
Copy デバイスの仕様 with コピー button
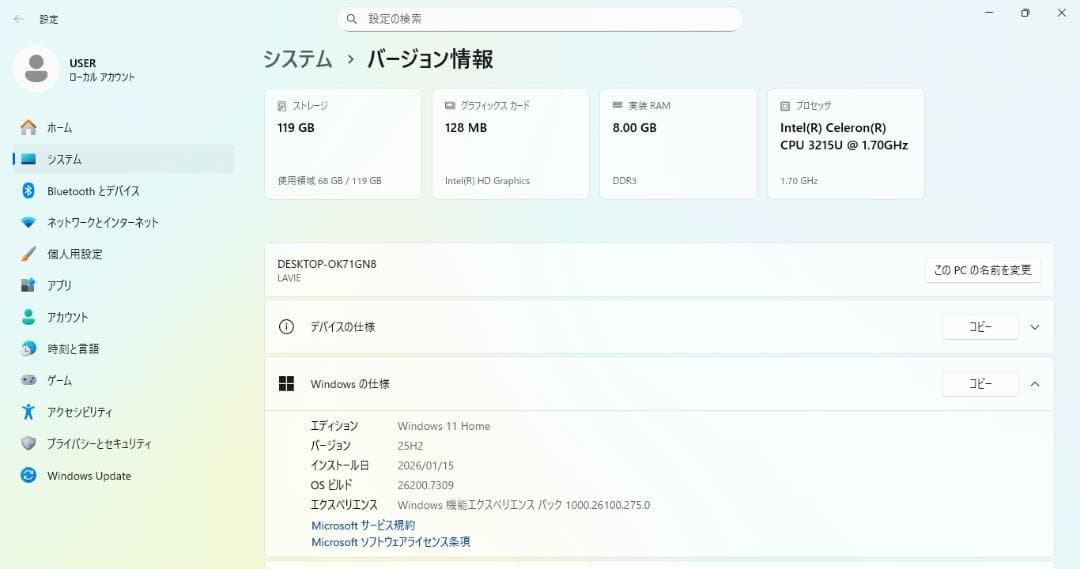click(981, 327)
